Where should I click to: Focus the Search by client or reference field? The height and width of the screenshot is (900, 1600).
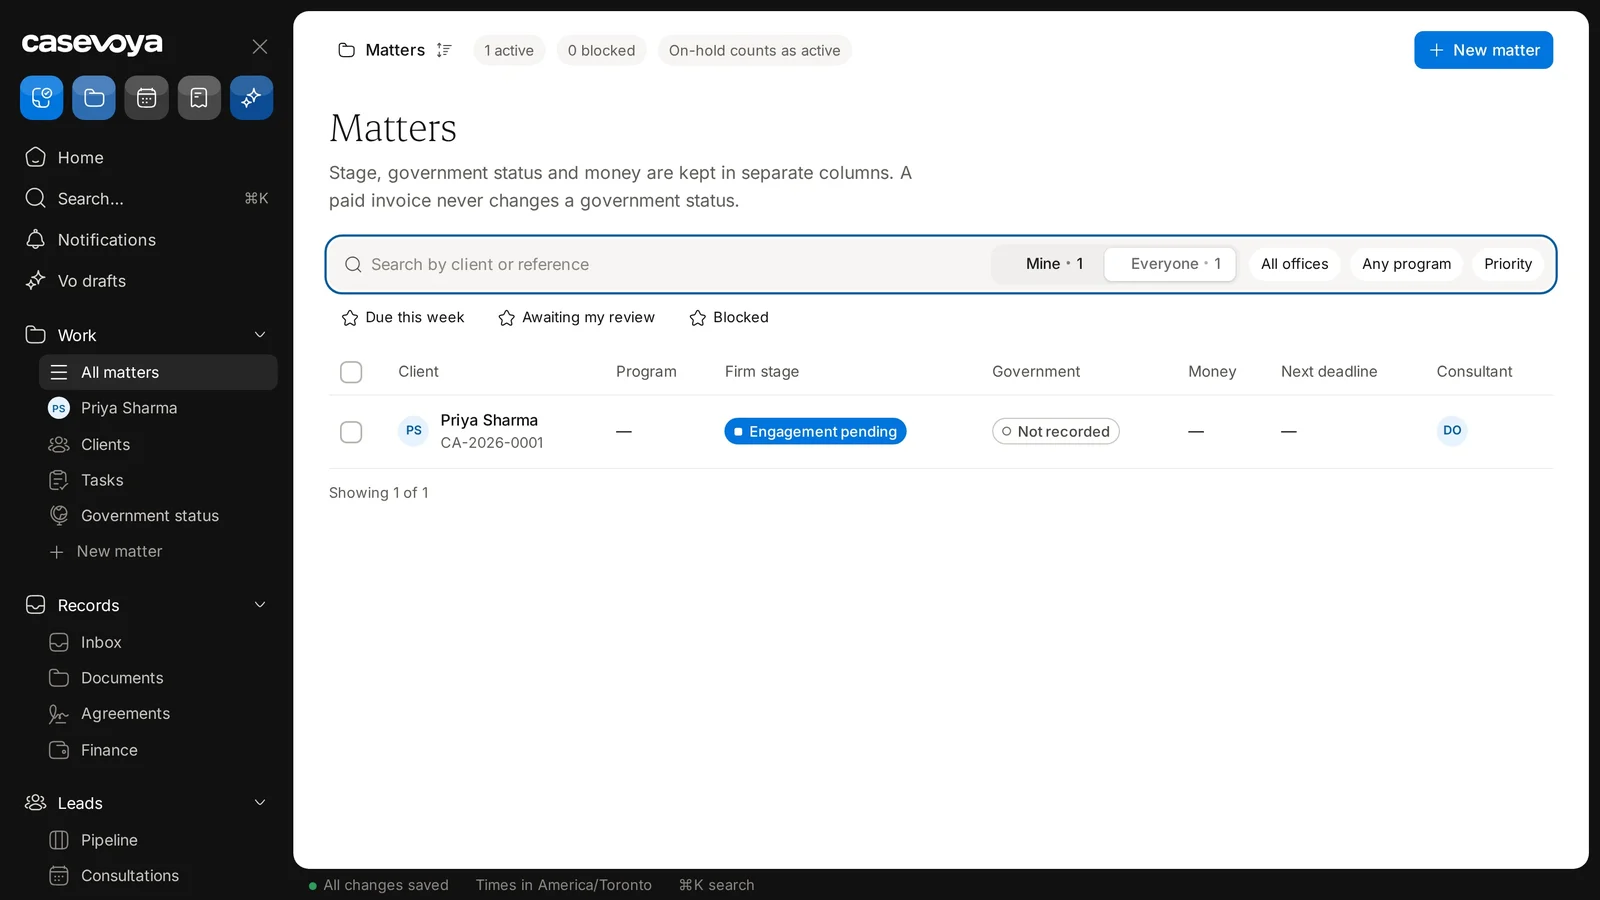point(660,265)
